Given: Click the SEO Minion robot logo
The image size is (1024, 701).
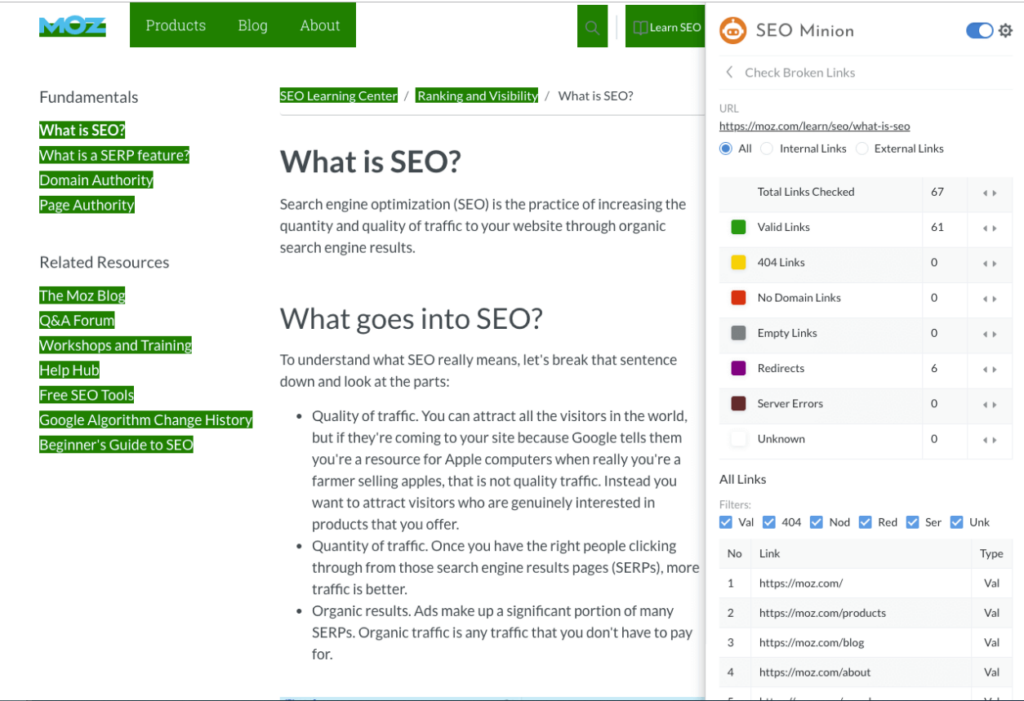Looking at the screenshot, I should [x=733, y=31].
